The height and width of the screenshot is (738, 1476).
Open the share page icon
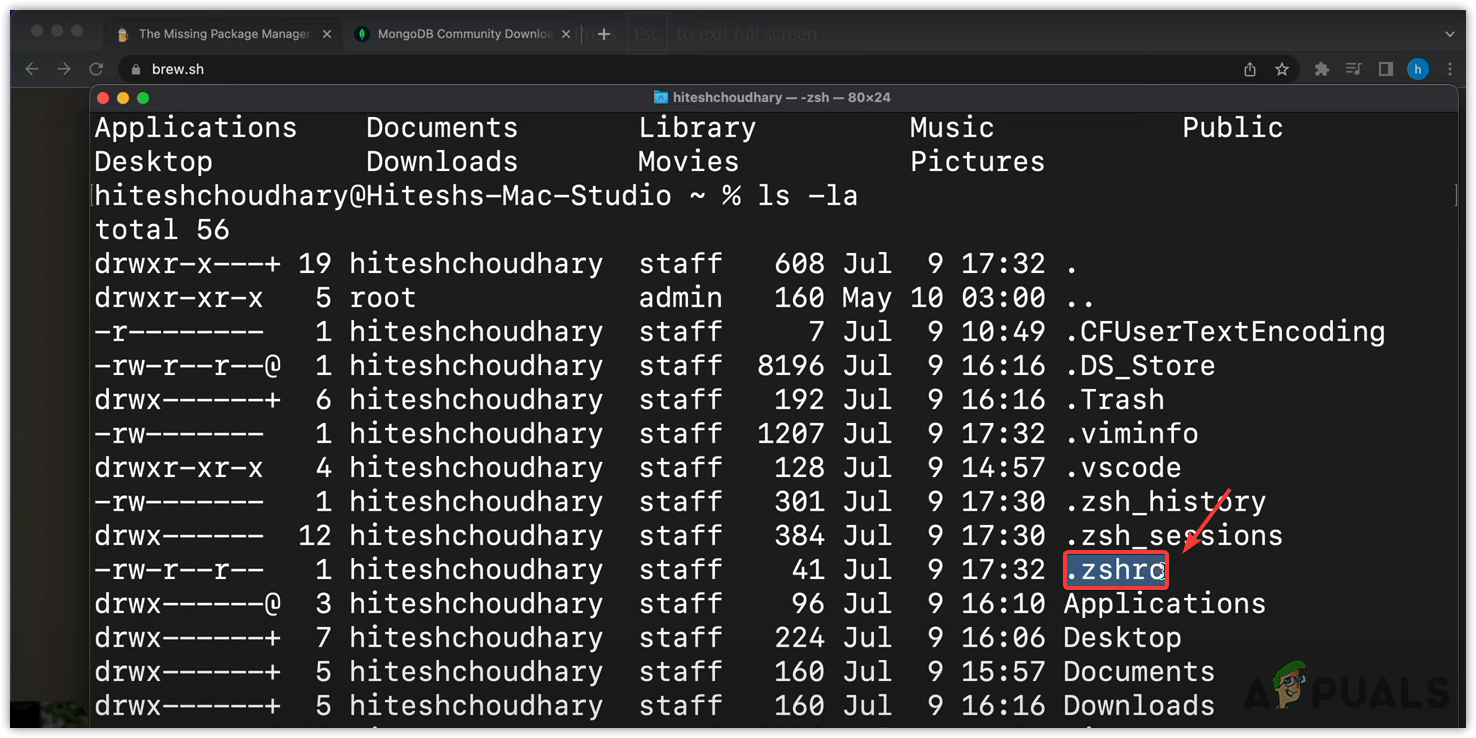(1250, 69)
